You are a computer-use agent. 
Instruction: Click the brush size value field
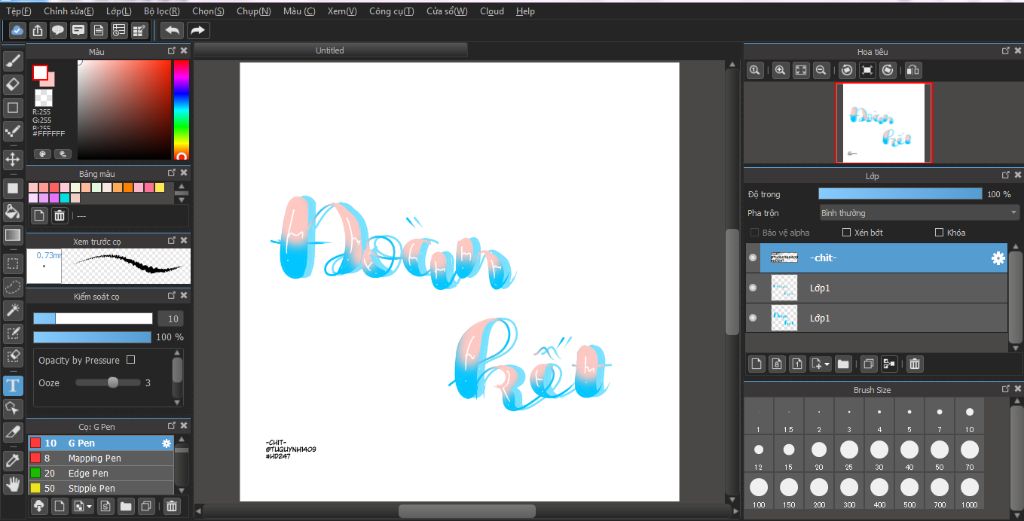point(171,319)
